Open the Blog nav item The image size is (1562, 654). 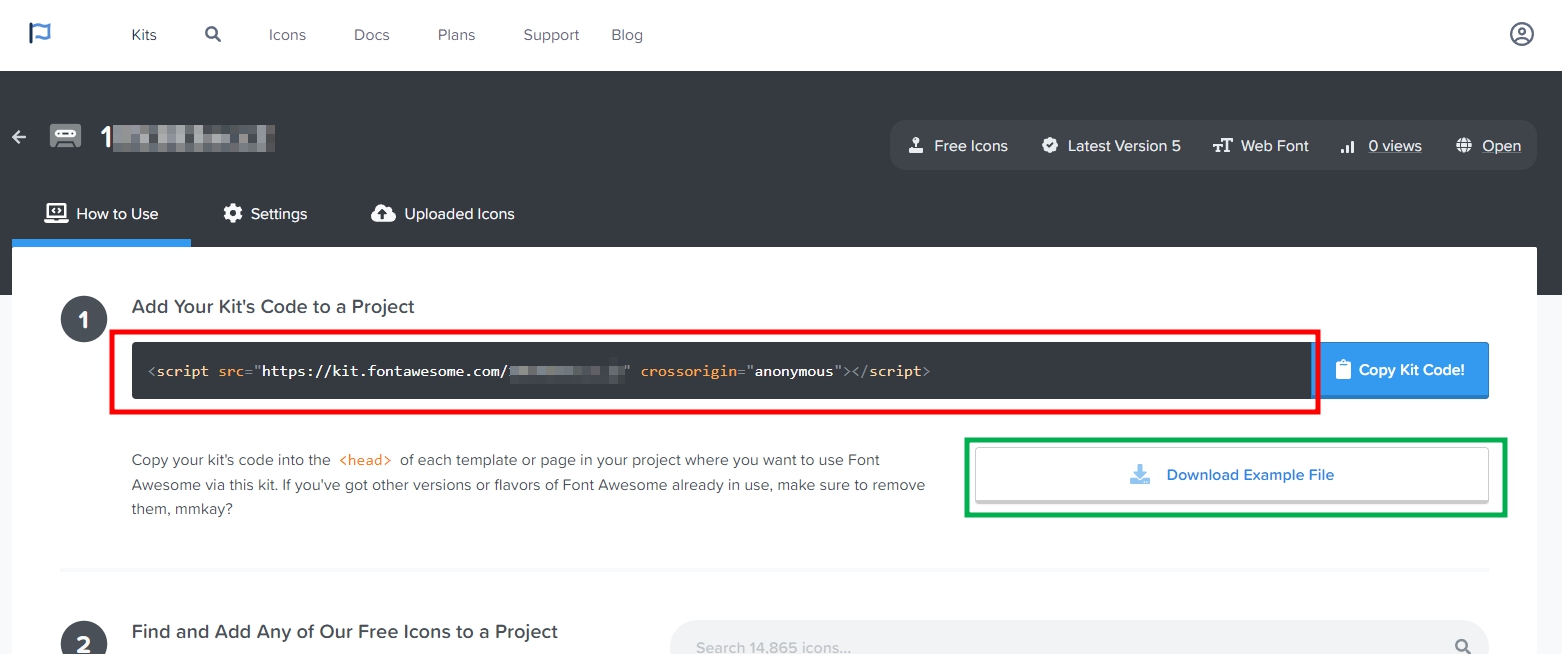(627, 35)
